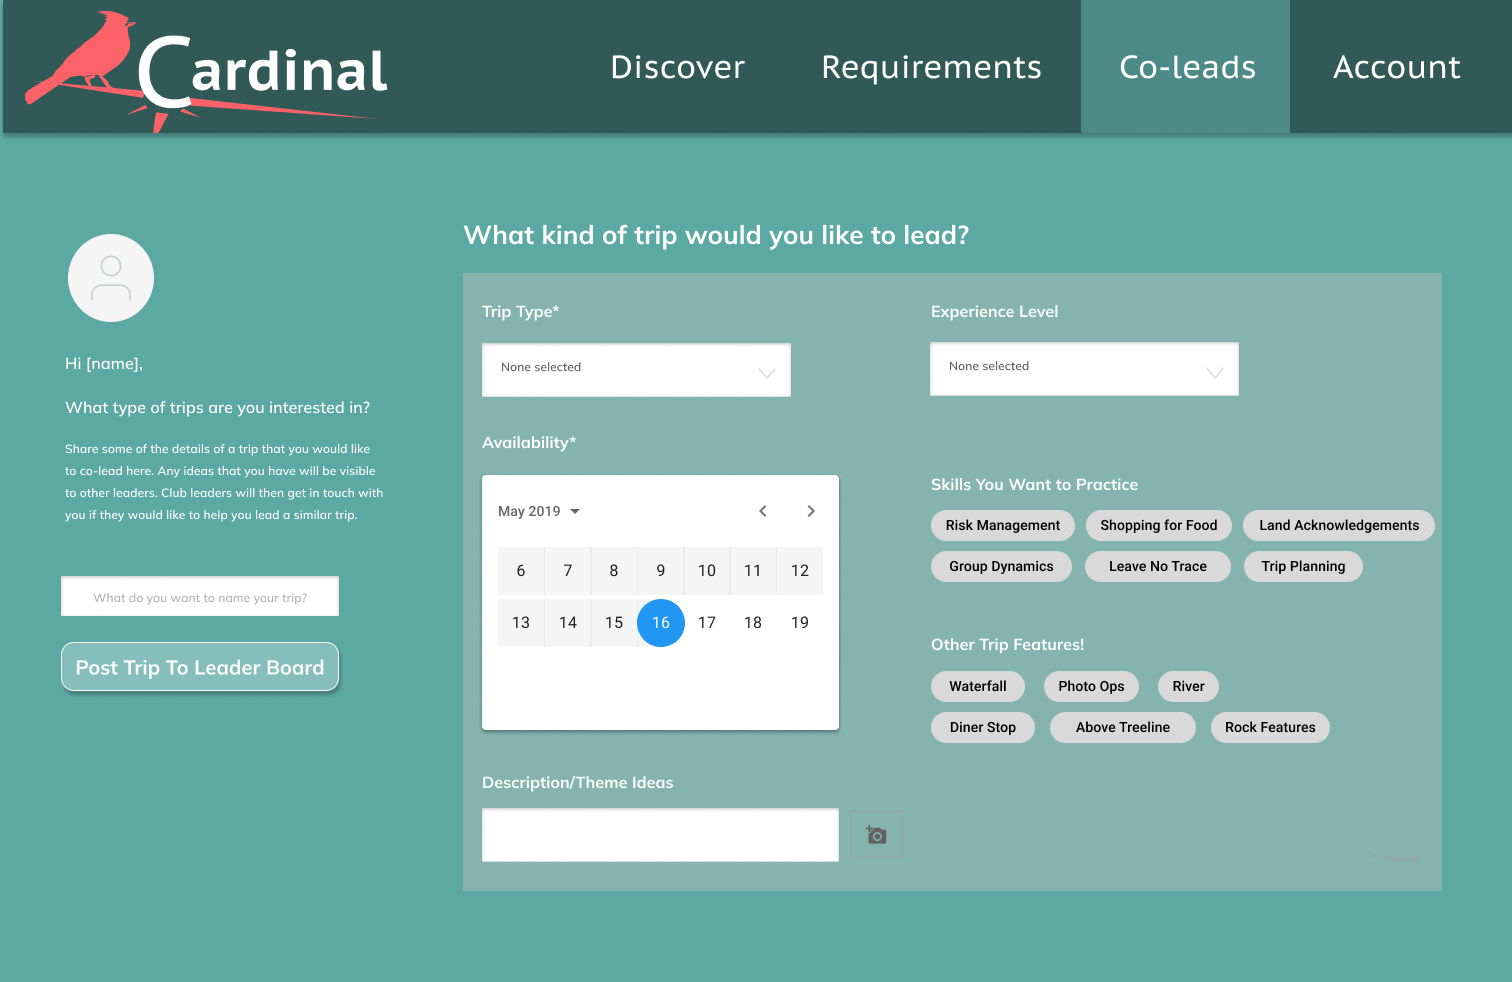
Task: Select May 17 in the calendar
Action: tap(707, 623)
